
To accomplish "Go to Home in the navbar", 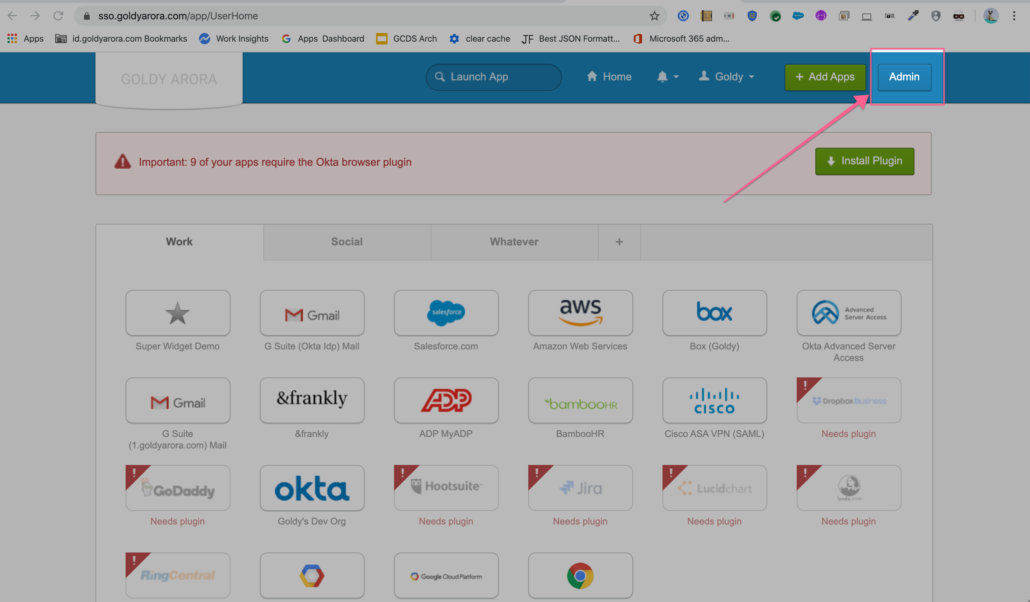I will pos(609,77).
